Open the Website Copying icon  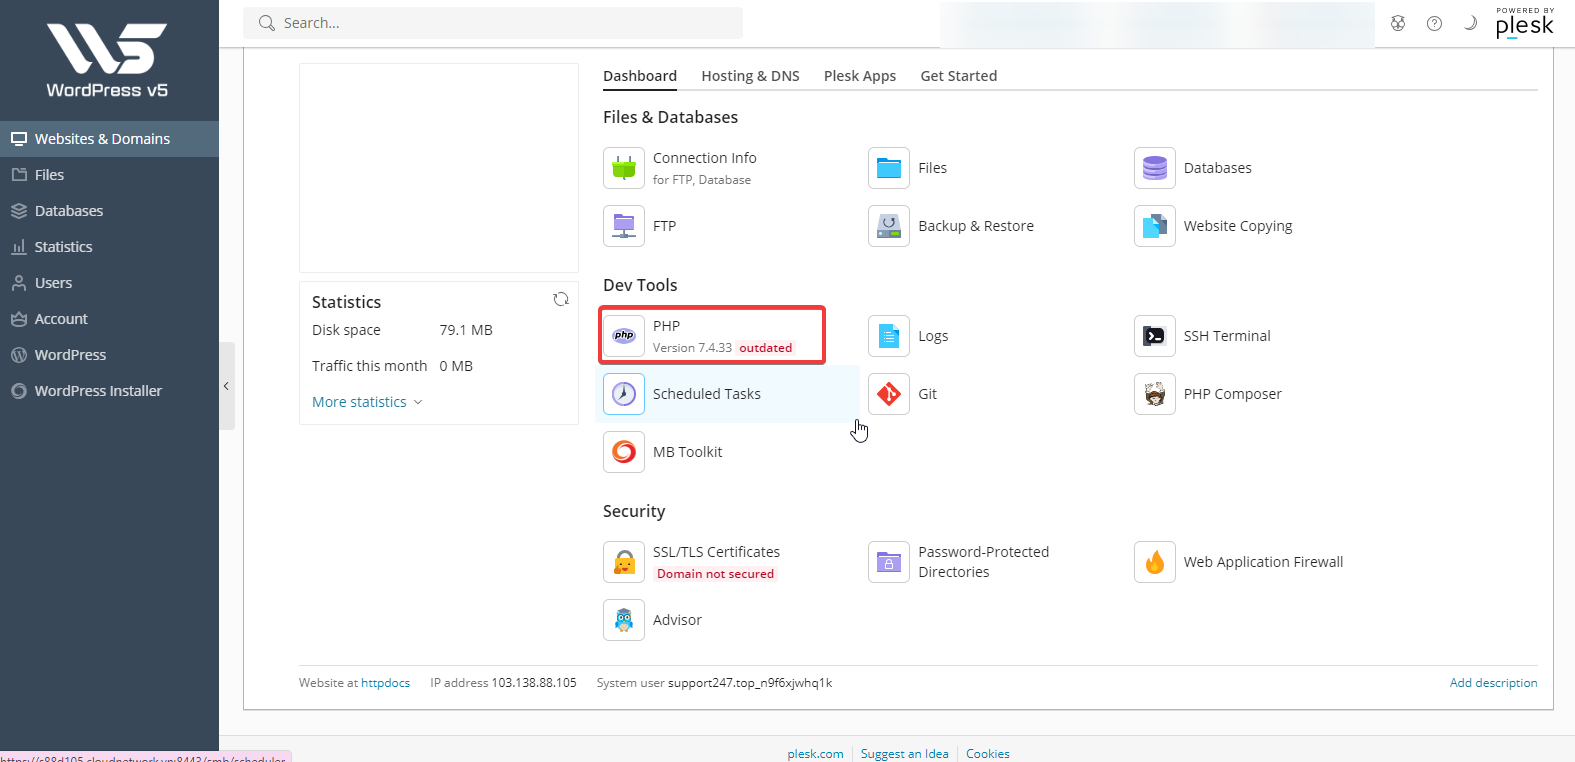pyautogui.click(x=1155, y=226)
